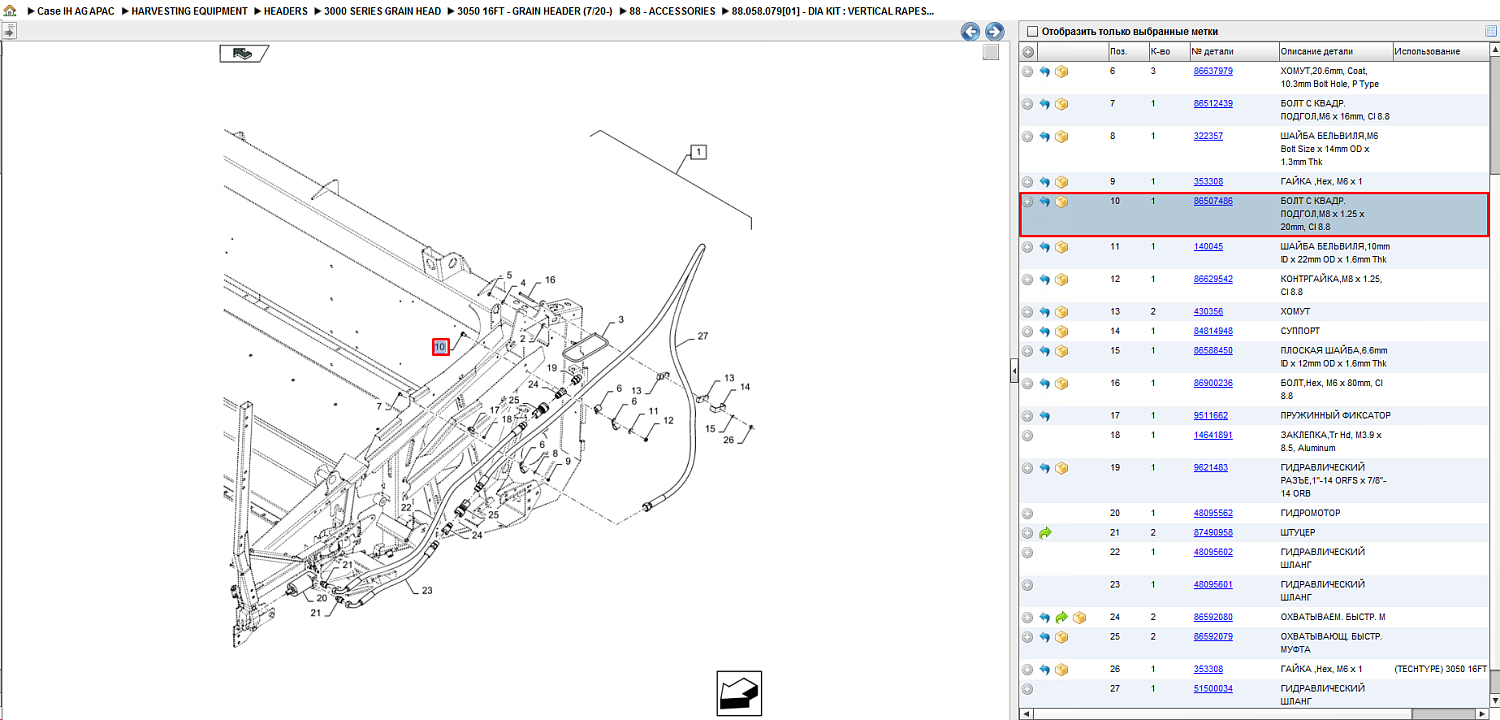Click the box icon for part 86592080
This screenshot has width=1500, height=720.
[1080, 618]
